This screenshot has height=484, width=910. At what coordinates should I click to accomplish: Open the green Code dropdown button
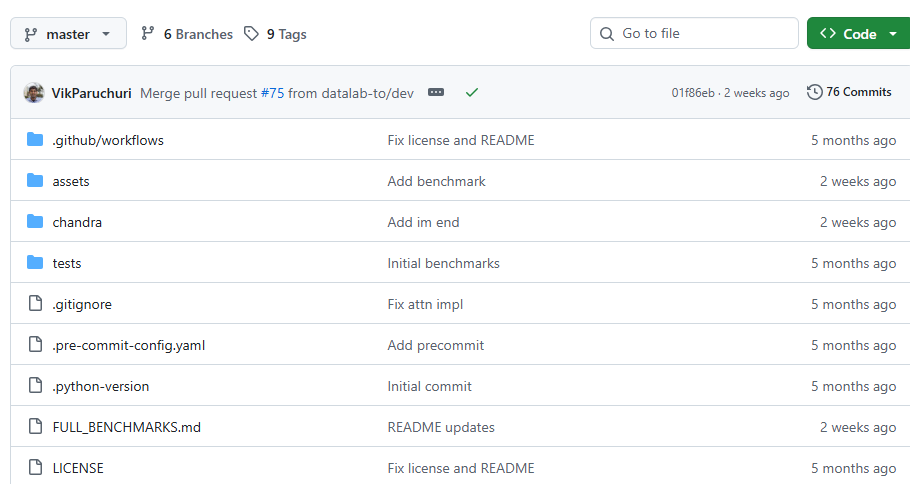pyautogui.click(x=858, y=33)
